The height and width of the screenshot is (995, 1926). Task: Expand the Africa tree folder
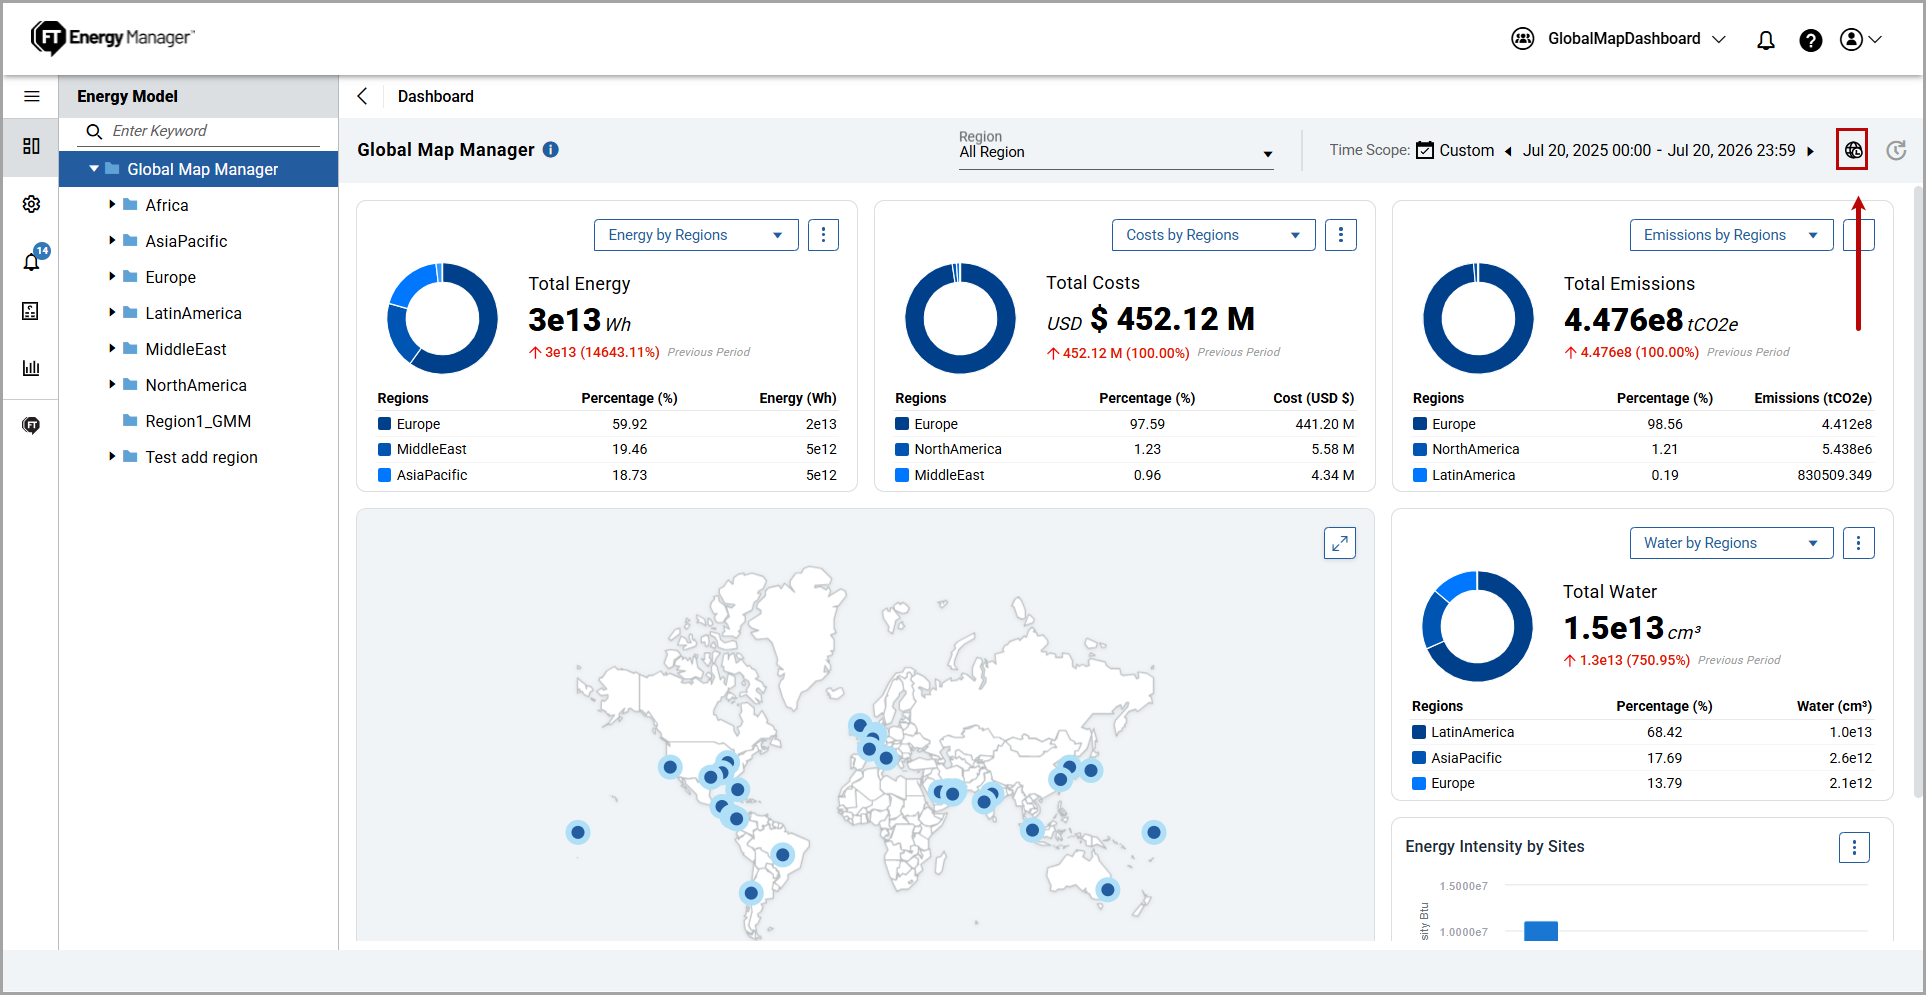tap(112, 204)
